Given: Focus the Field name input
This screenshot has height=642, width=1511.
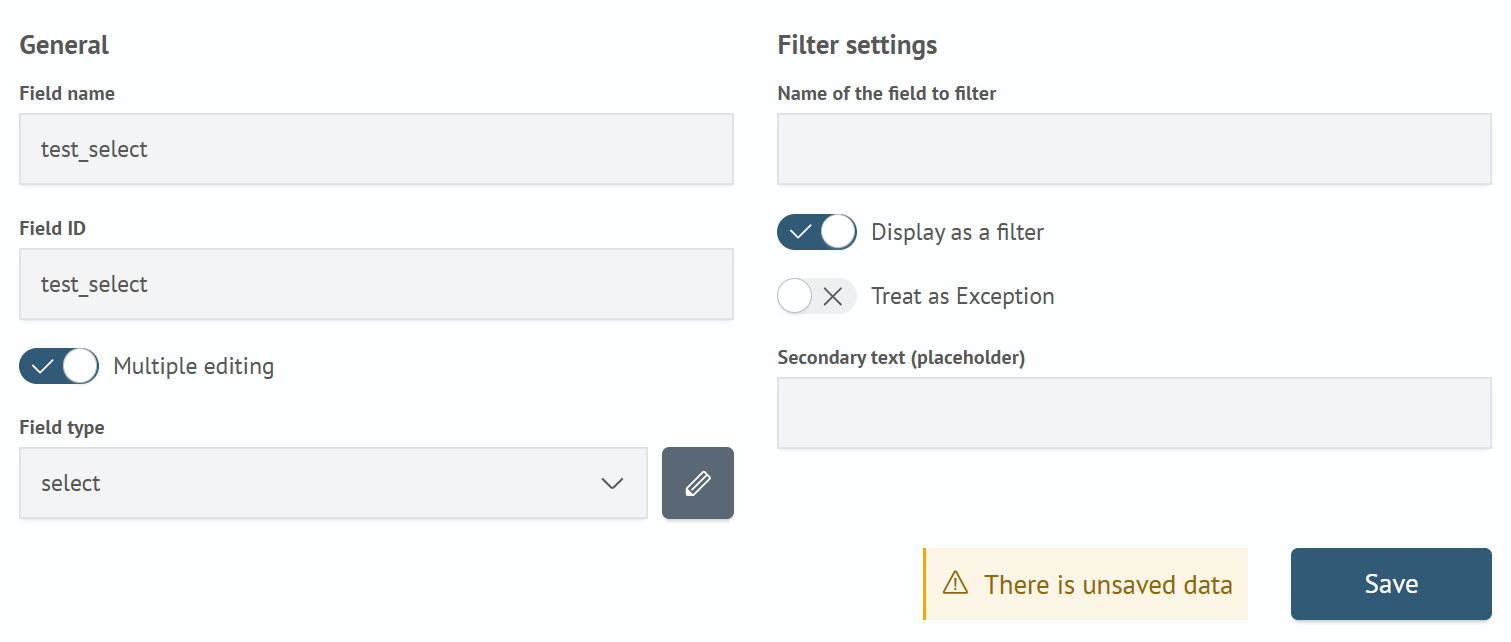Looking at the screenshot, I should pos(376,149).
